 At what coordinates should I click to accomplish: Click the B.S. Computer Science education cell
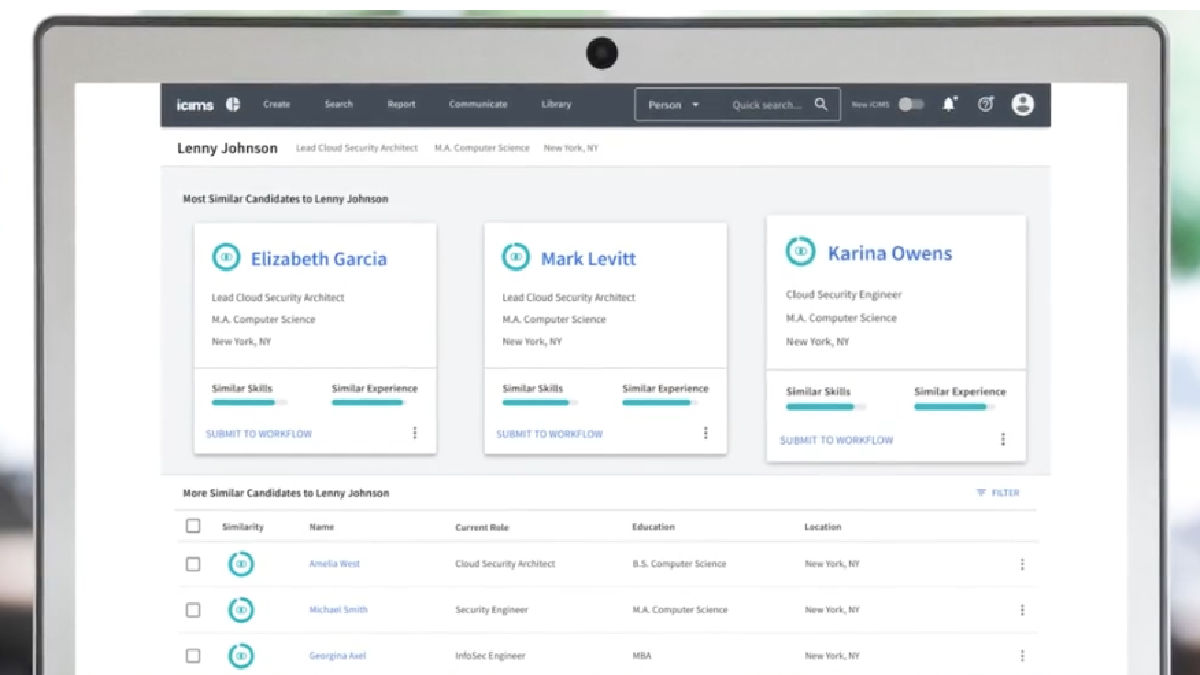677,564
